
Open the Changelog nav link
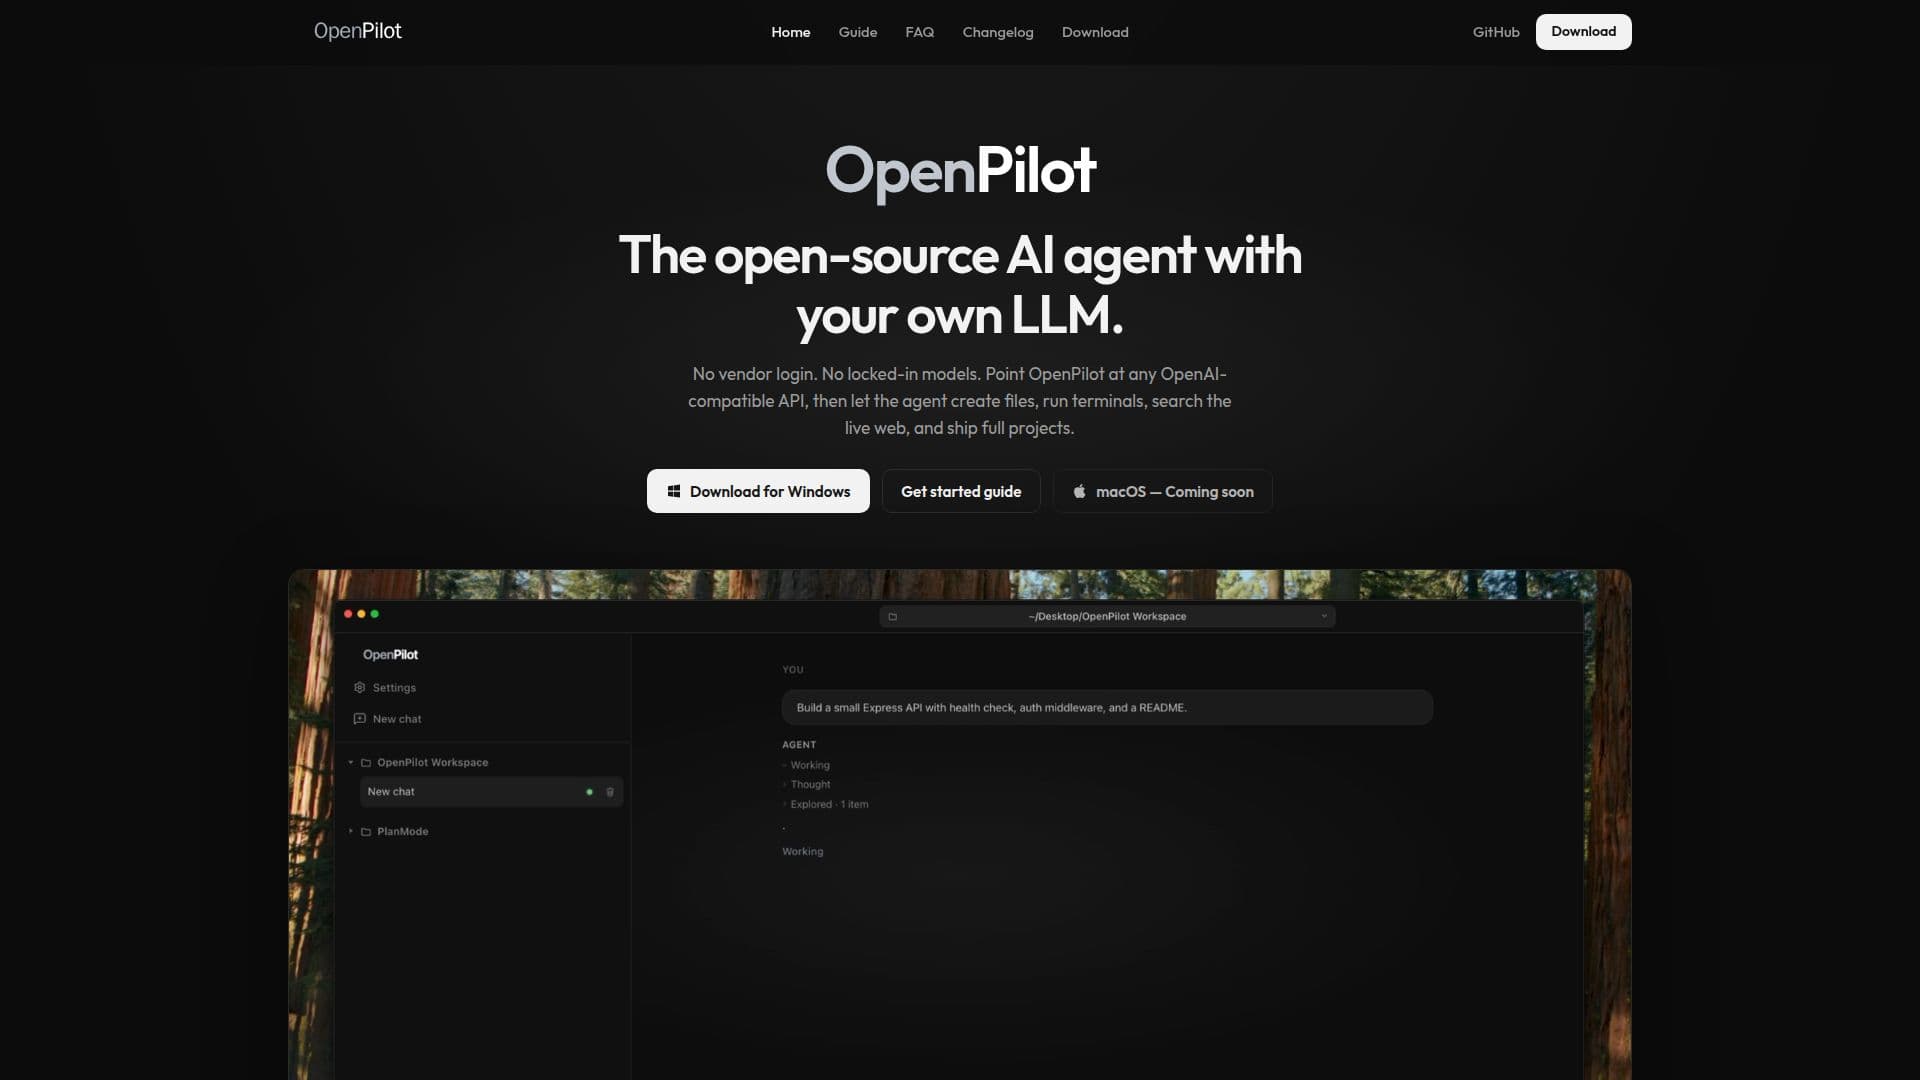[x=997, y=32]
